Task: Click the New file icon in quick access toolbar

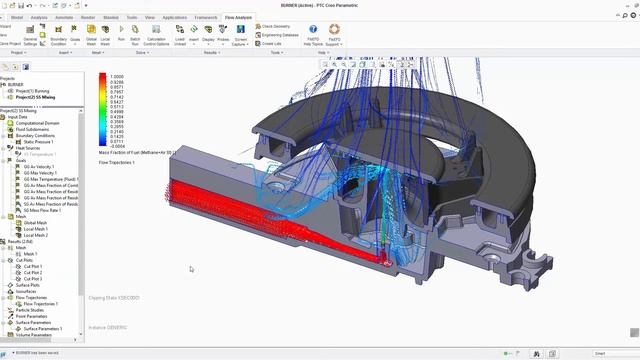Action: (x=3, y=5)
